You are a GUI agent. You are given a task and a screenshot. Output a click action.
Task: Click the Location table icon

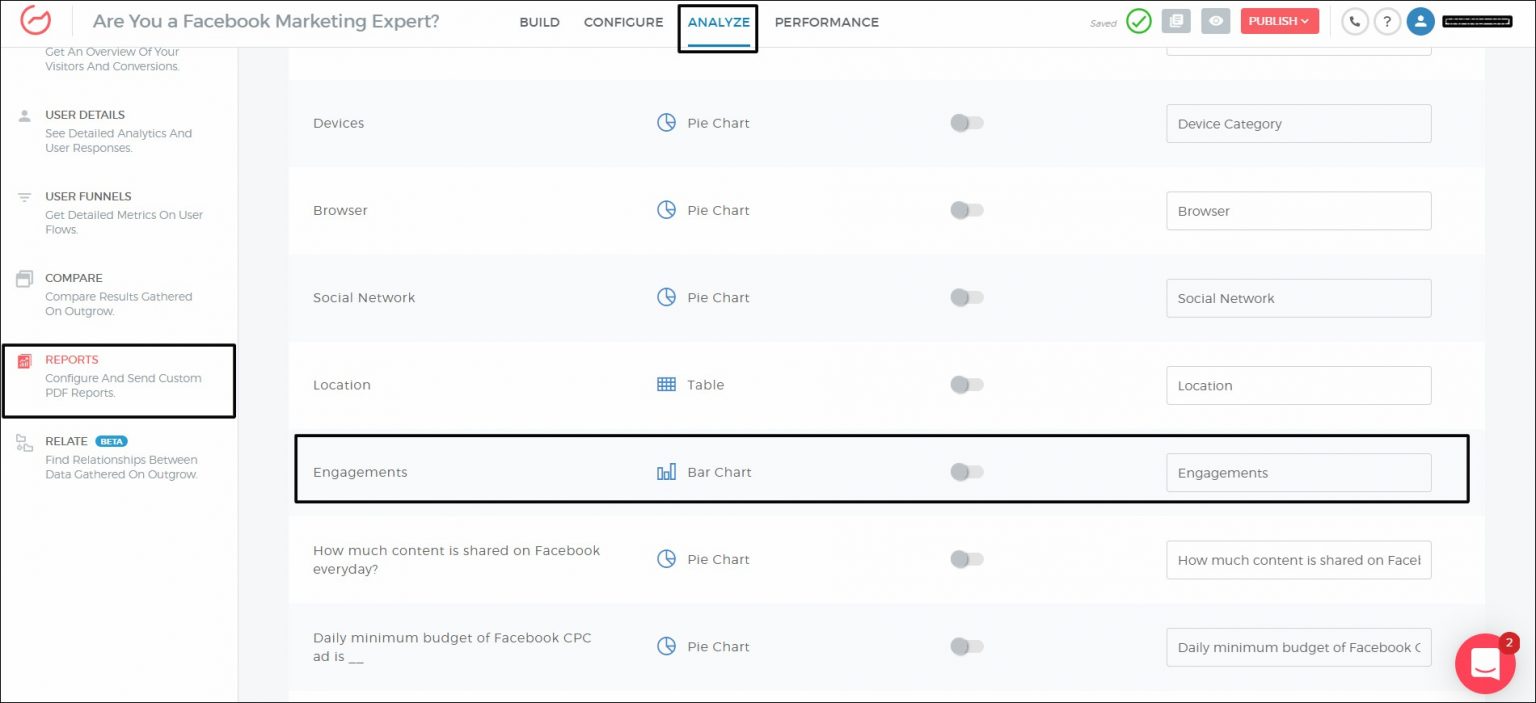point(666,385)
